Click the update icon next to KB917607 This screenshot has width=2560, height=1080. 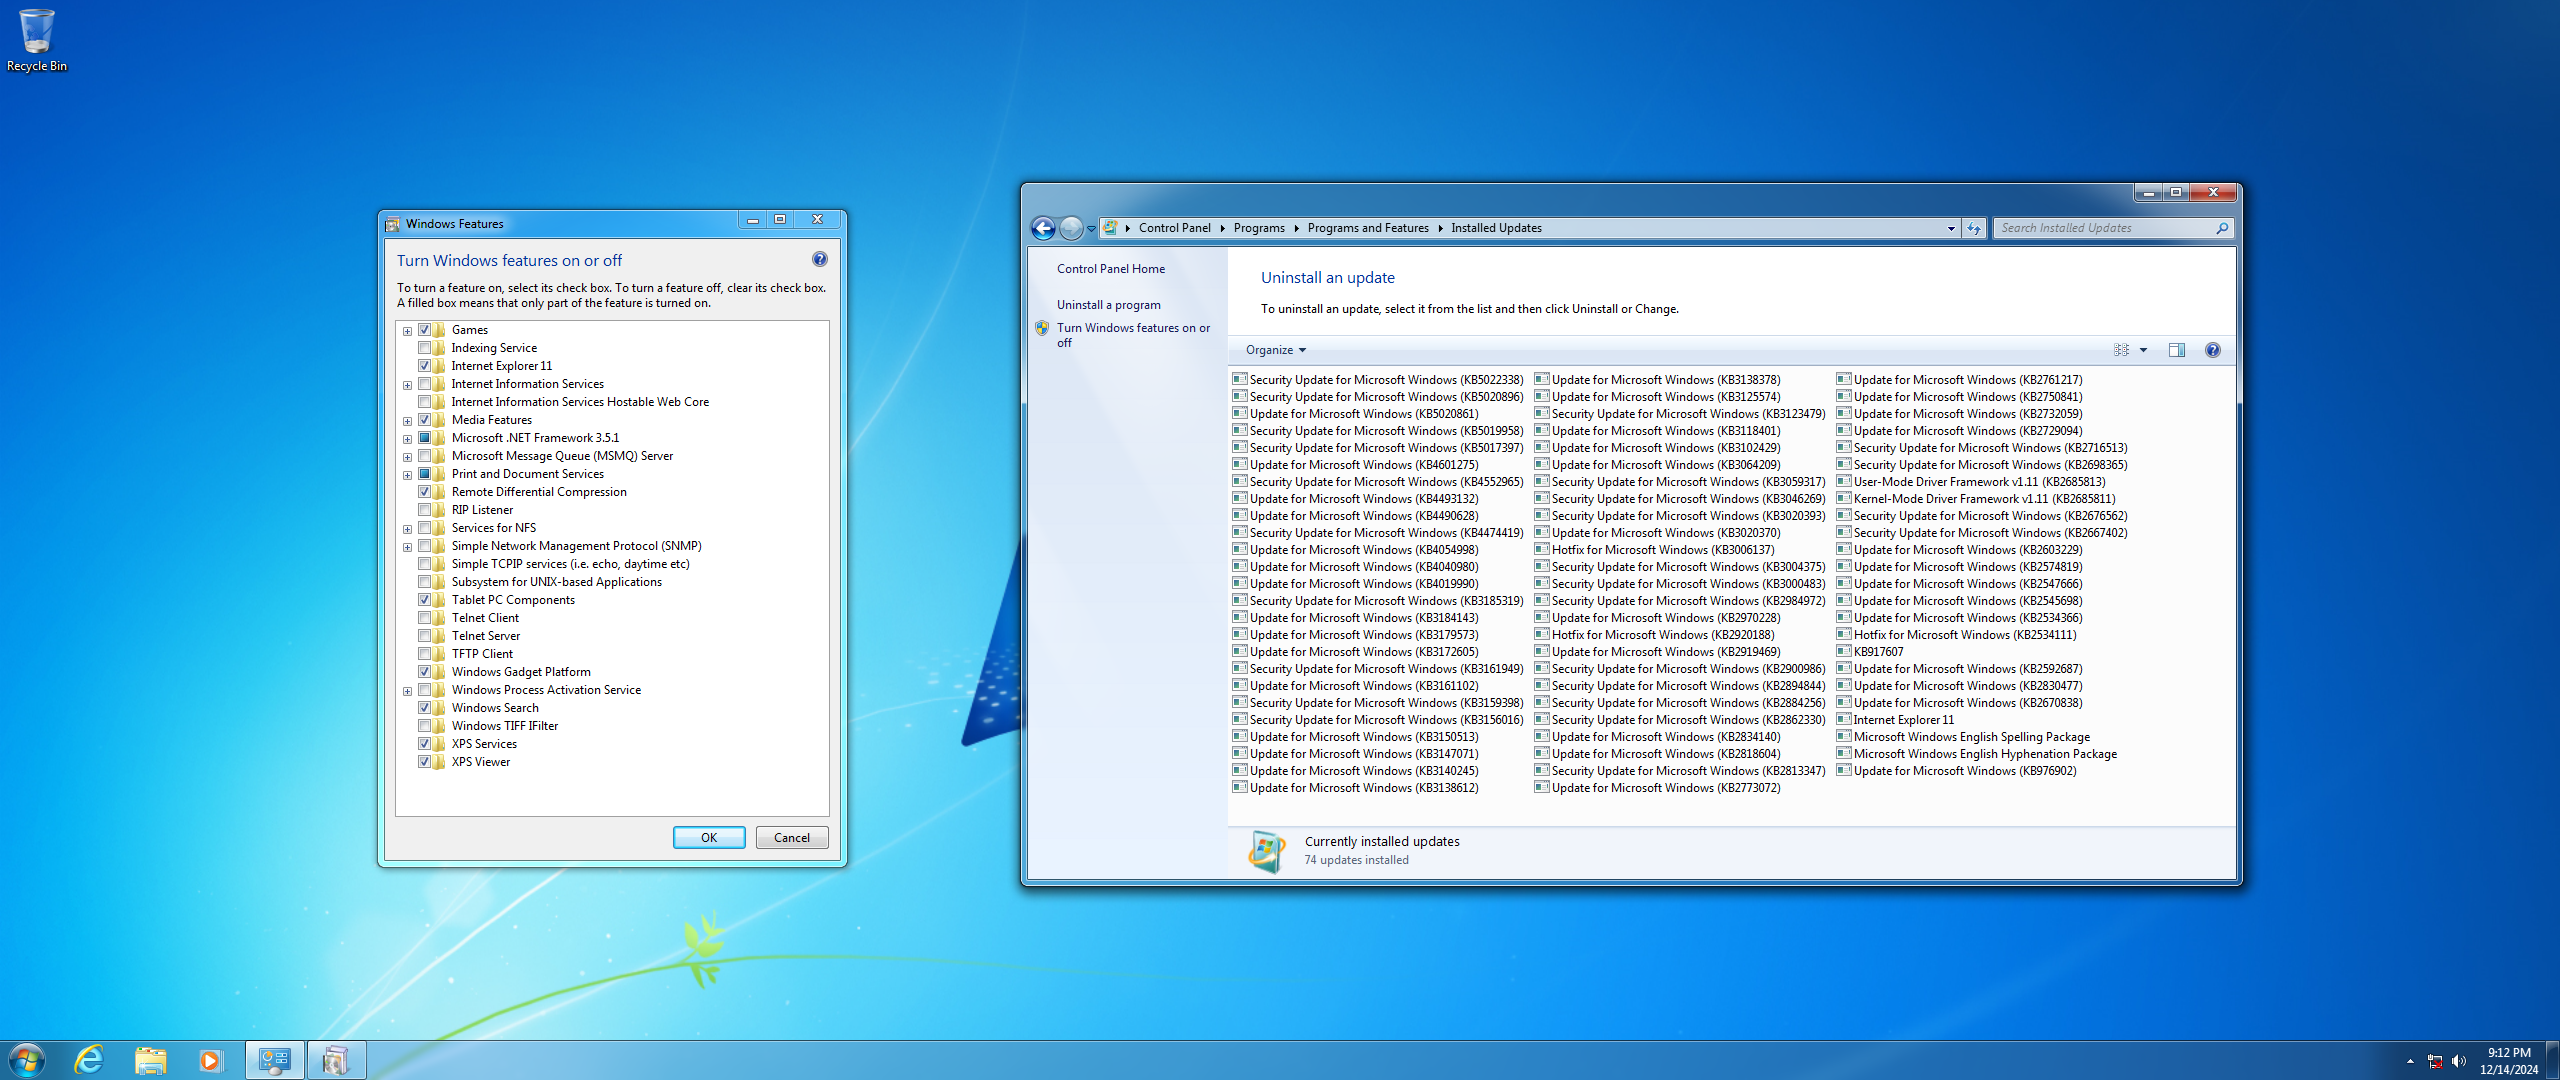click(x=1844, y=651)
